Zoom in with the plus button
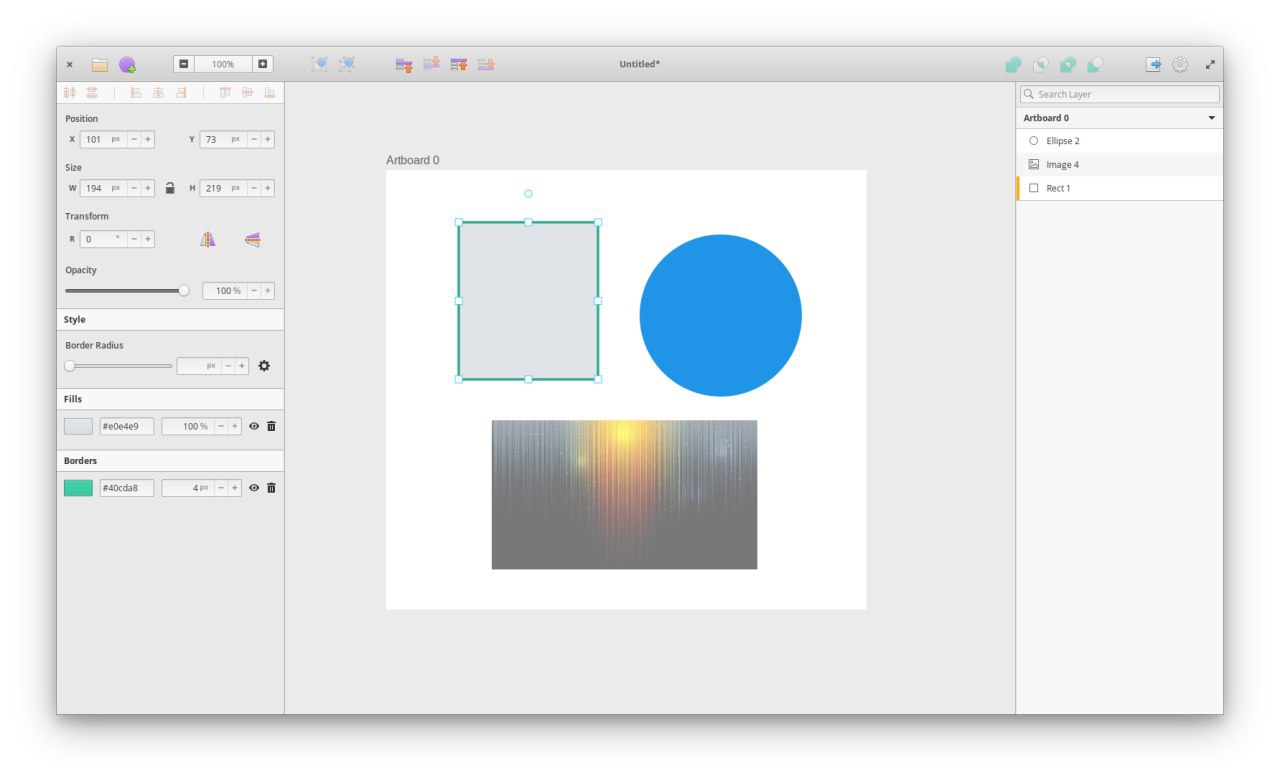Viewport: 1280px width, 781px height. (x=262, y=64)
